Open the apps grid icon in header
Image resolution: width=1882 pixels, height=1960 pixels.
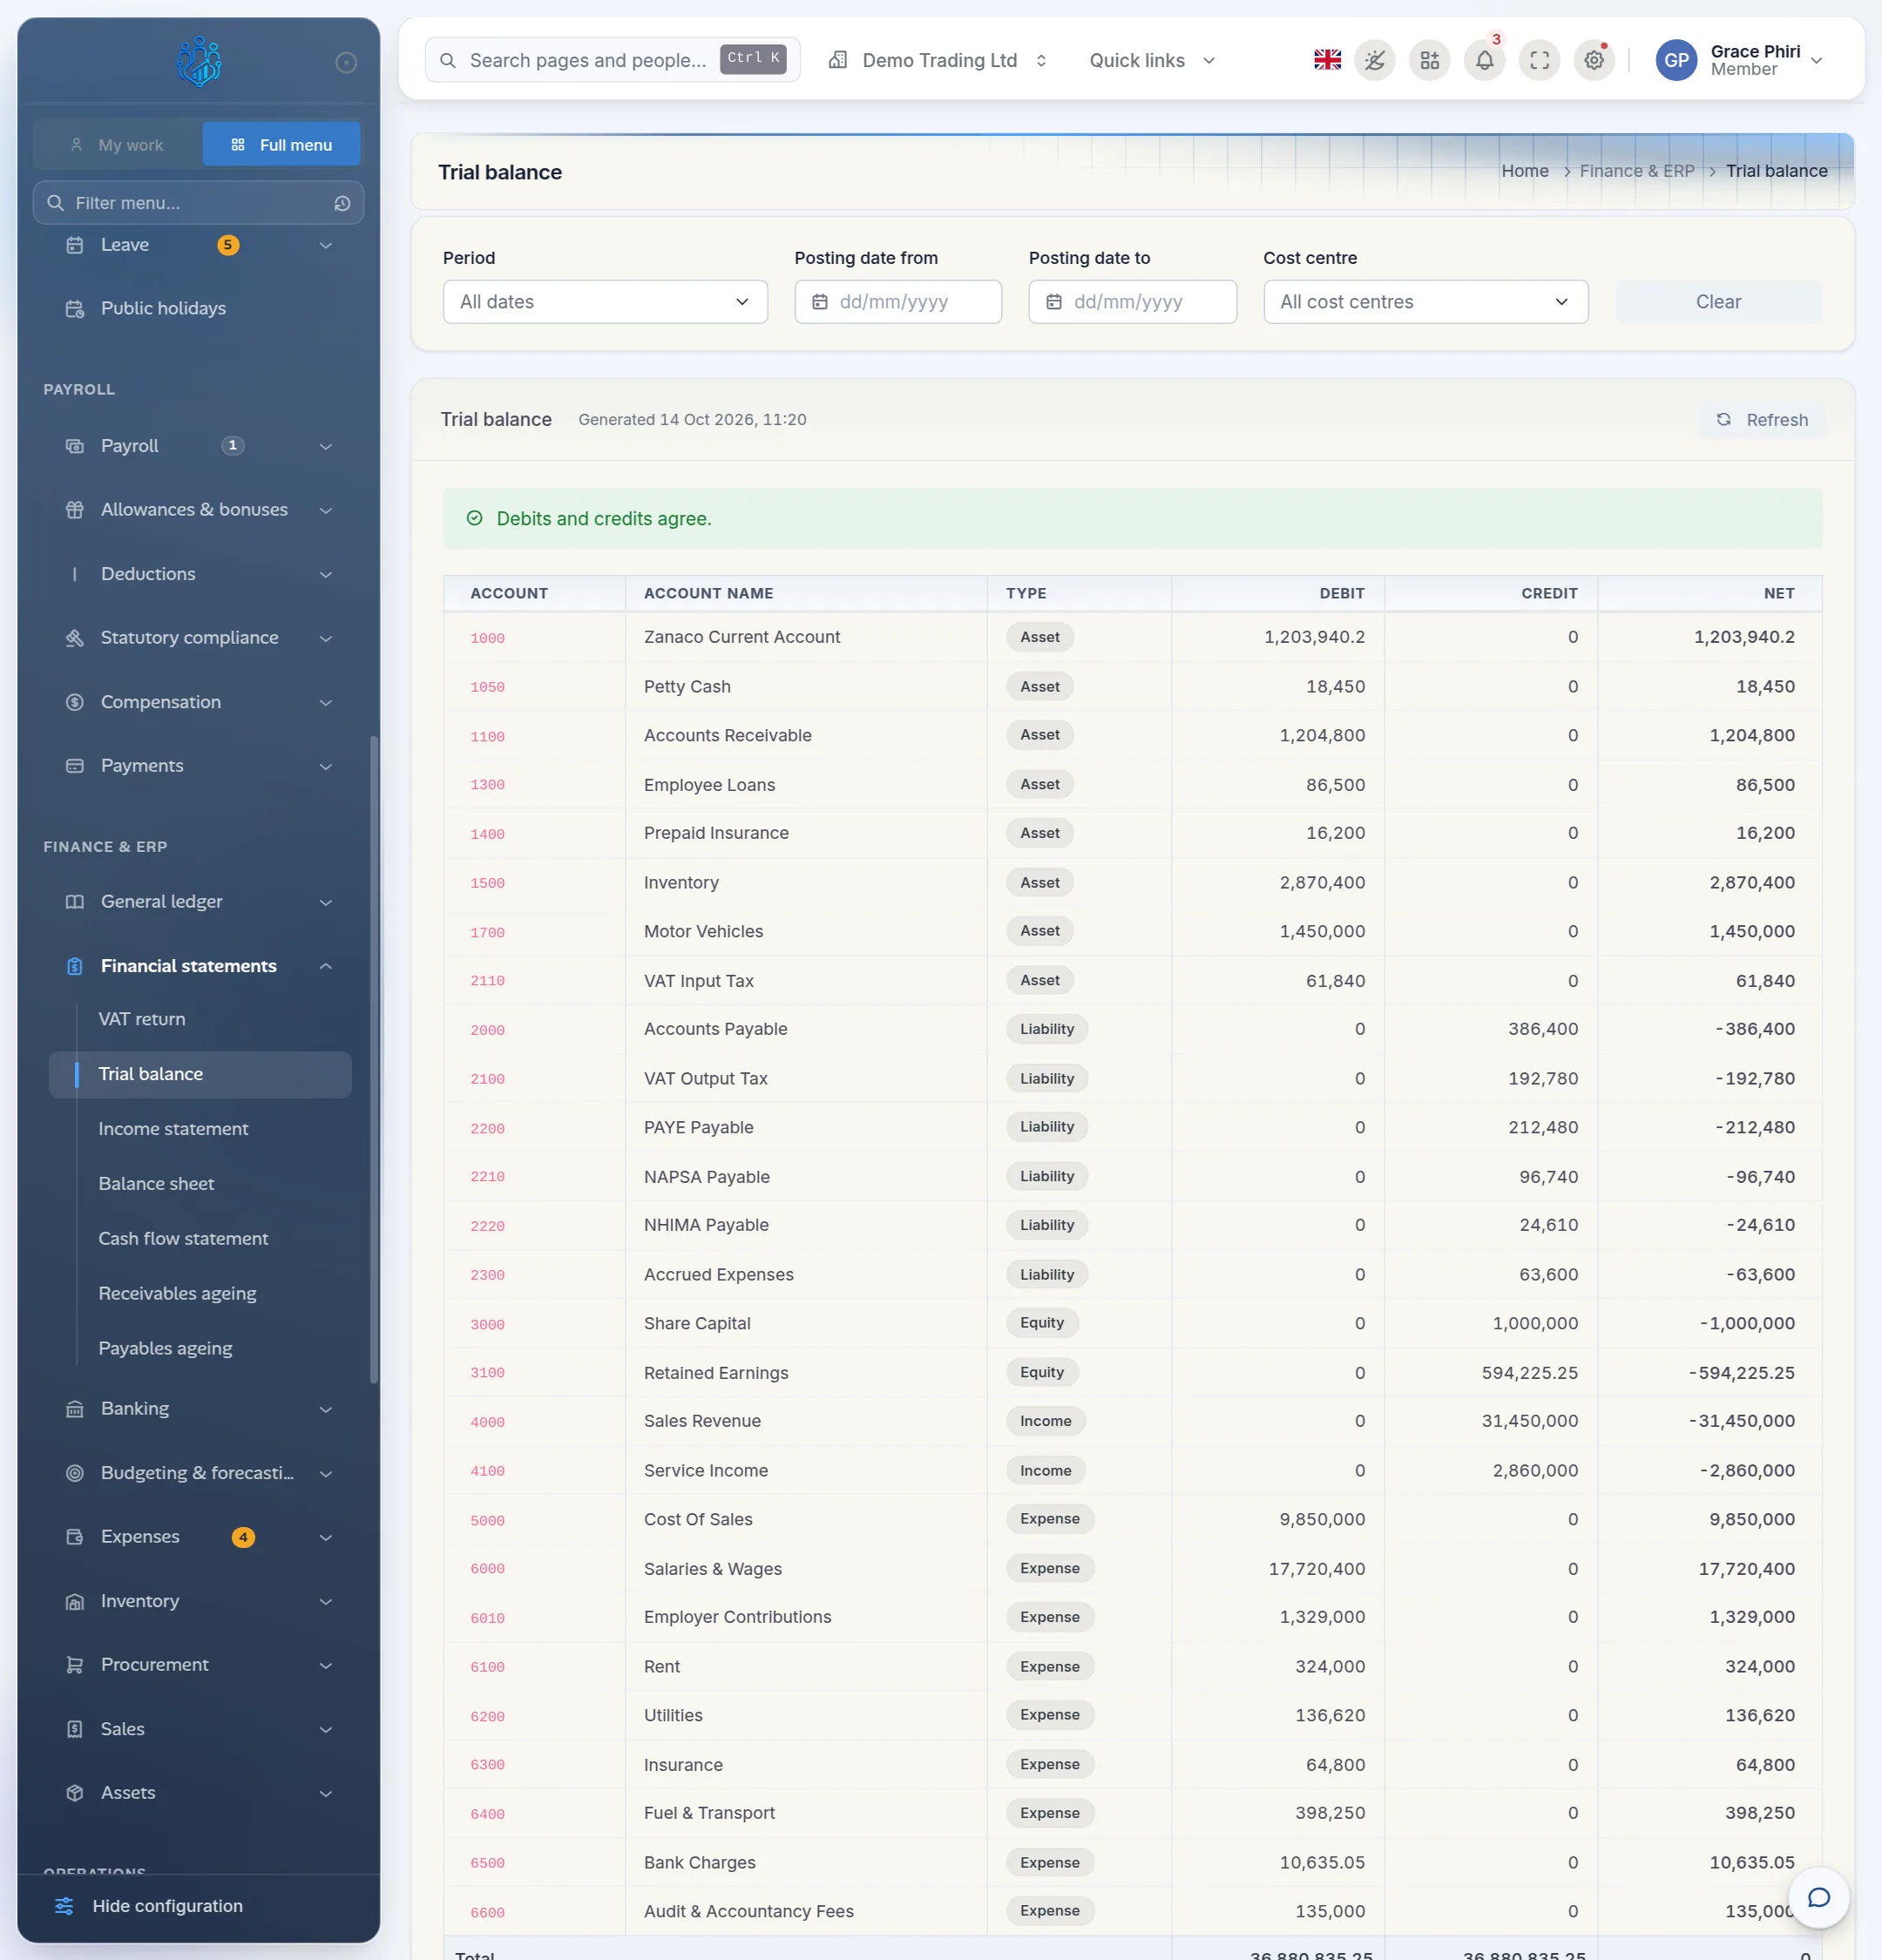[x=1430, y=60]
